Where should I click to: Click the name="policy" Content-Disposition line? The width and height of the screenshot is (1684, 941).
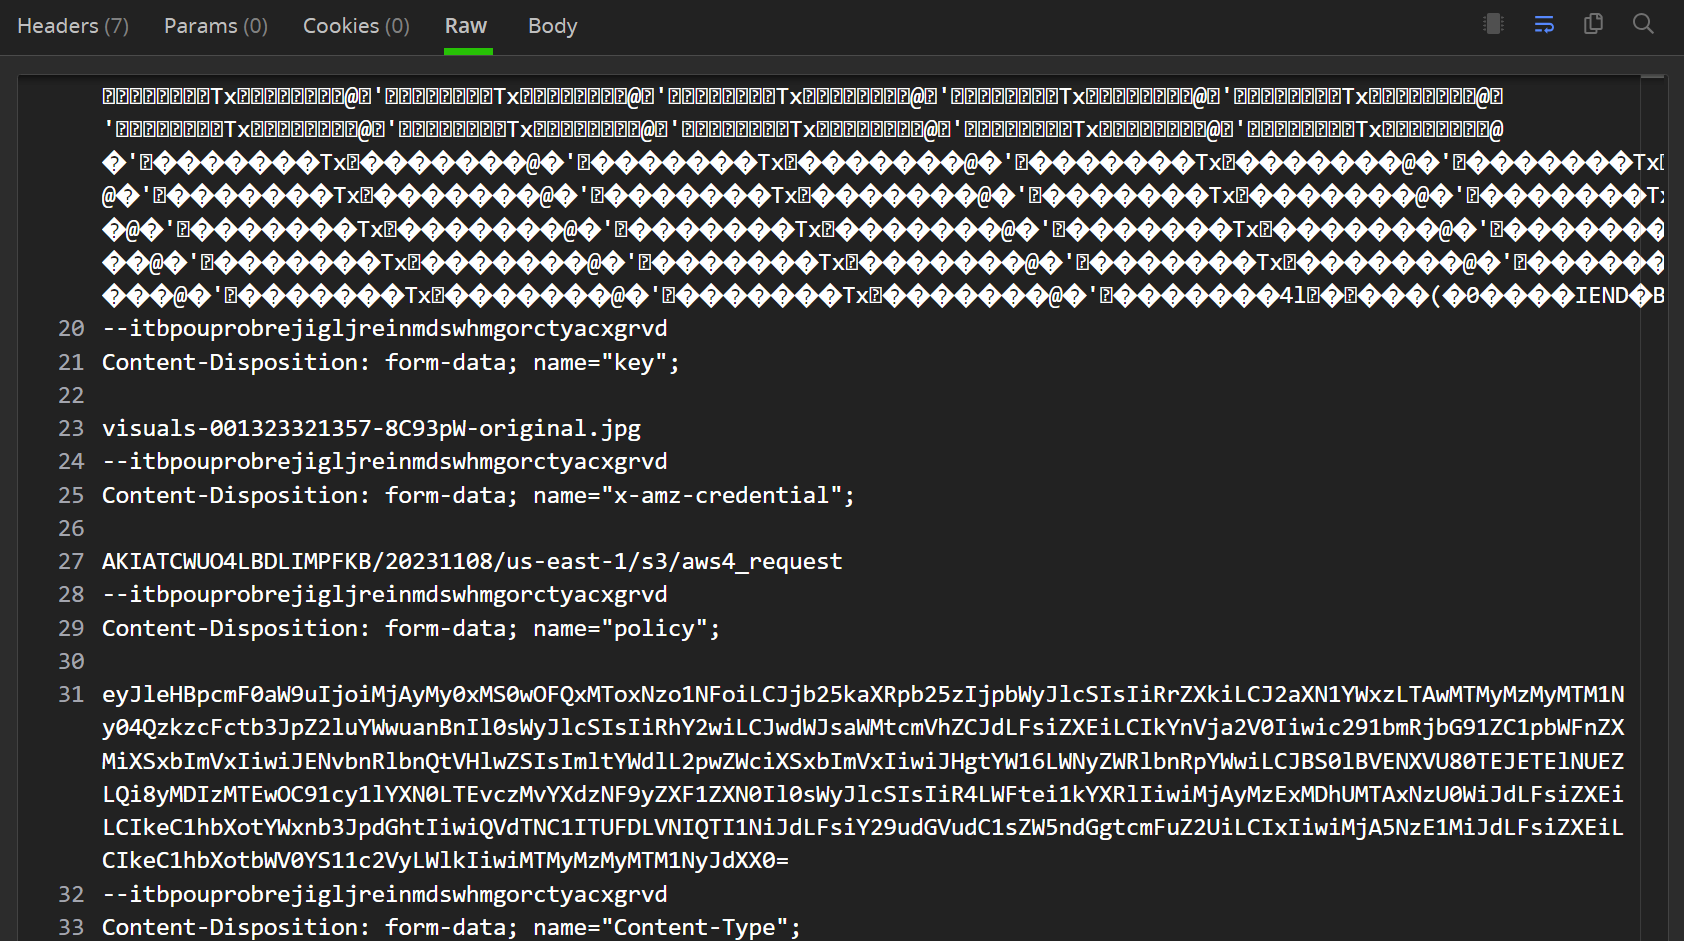point(410,629)
